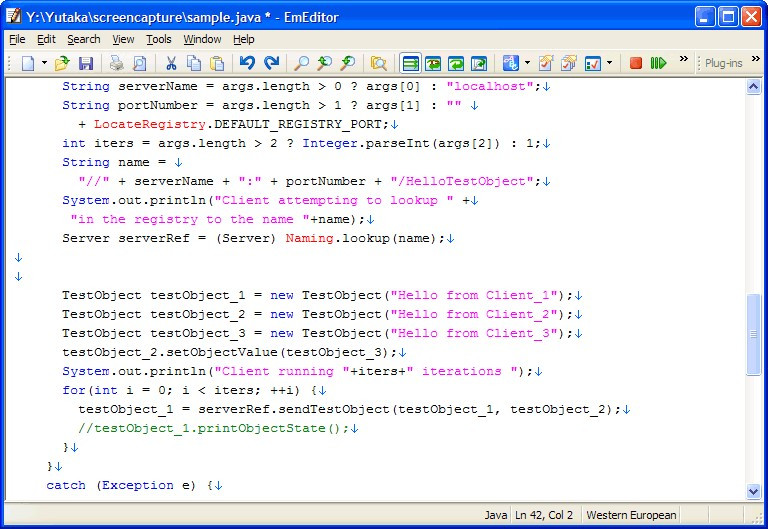The image size is (768, 529).
Task: Click "Hello from Client_3" string
Action: pos(475,334)
